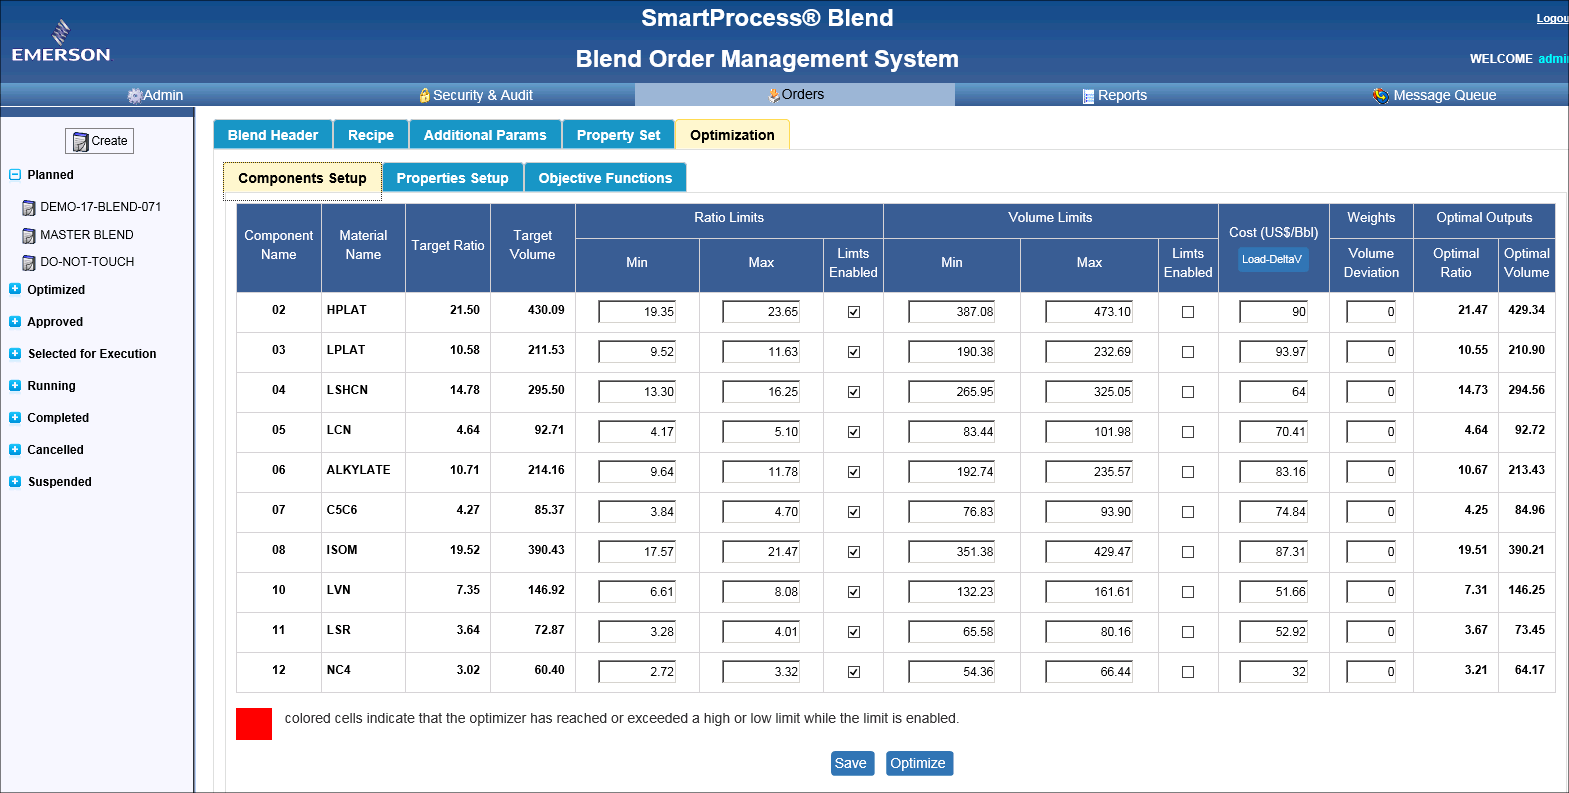Edit the ALKYLATE cost field
Image resolution: width=1569 pixels, height=793 pixels.
pos(1274,472)
